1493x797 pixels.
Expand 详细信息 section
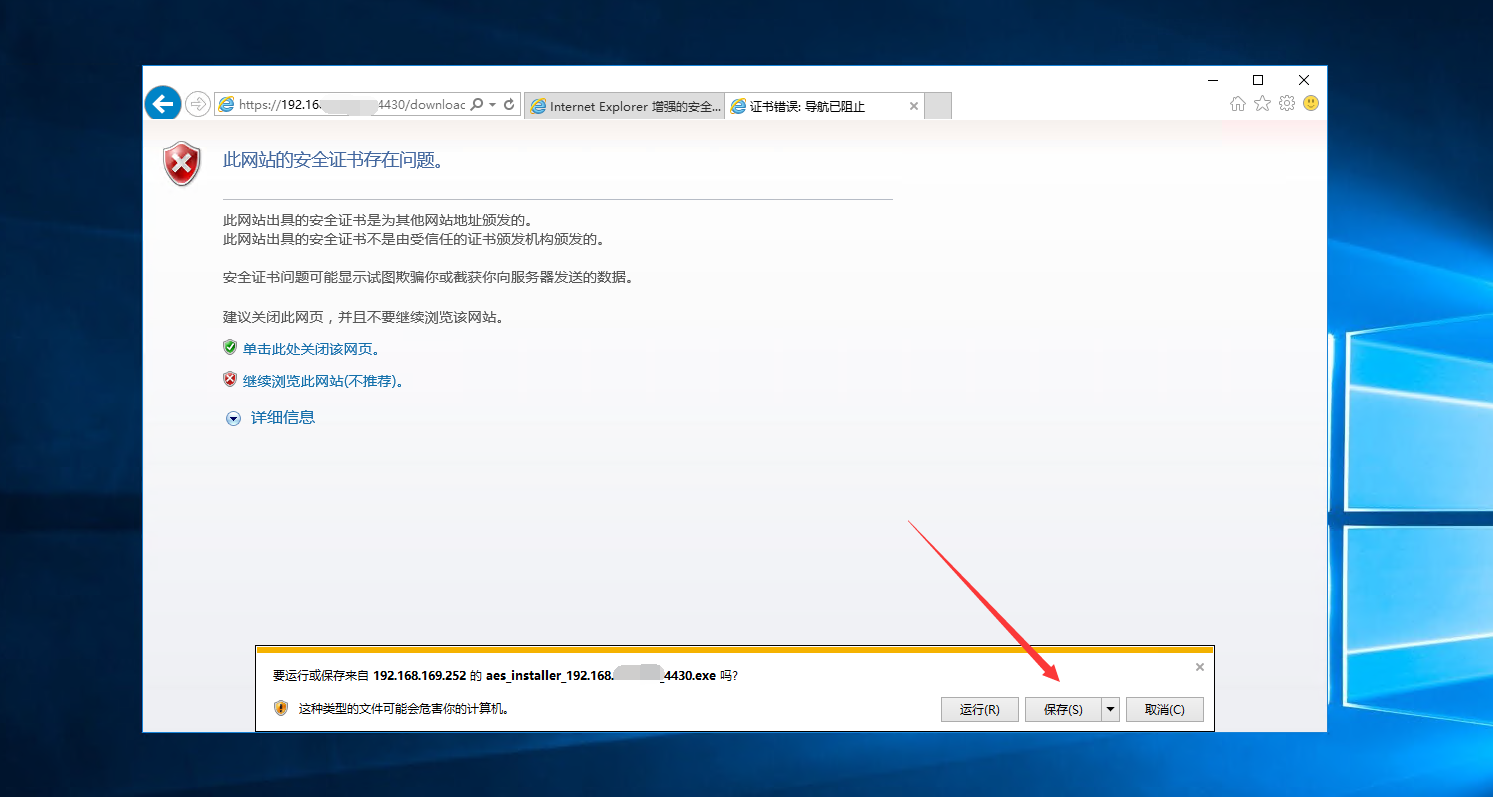[x=283, y=418]
